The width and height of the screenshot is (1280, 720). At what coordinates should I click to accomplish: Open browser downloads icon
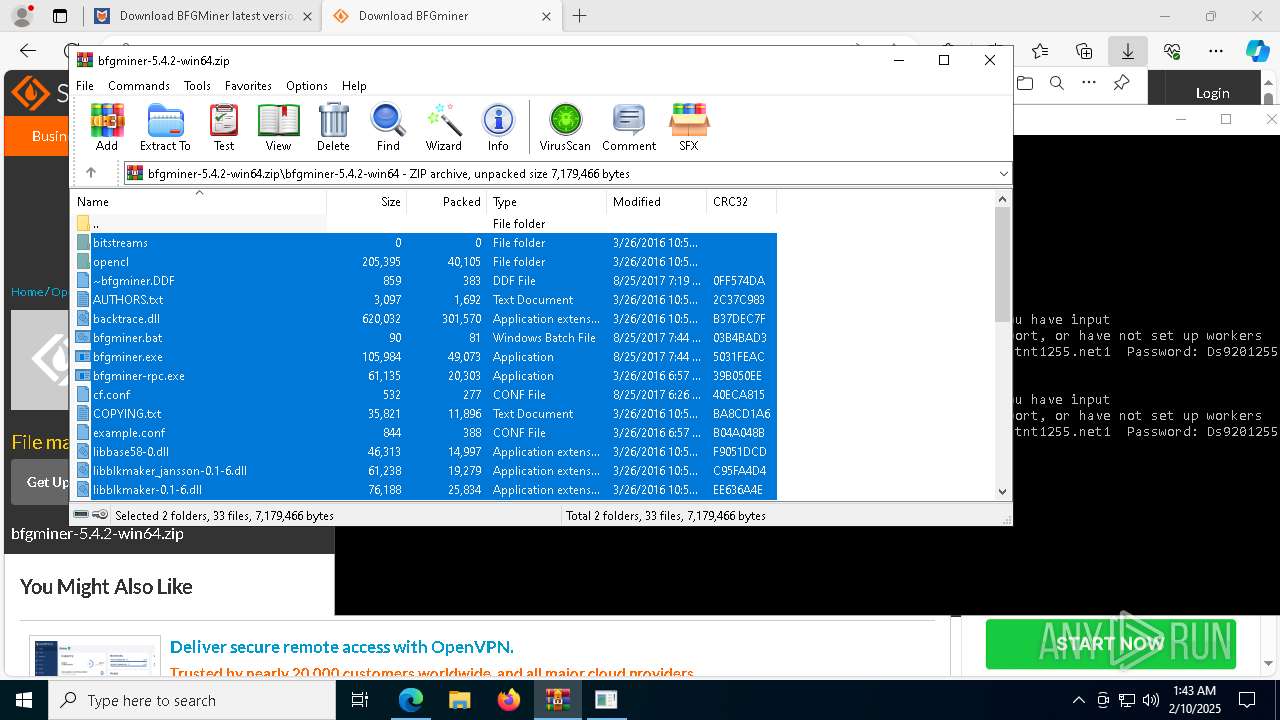(1127, 51)
